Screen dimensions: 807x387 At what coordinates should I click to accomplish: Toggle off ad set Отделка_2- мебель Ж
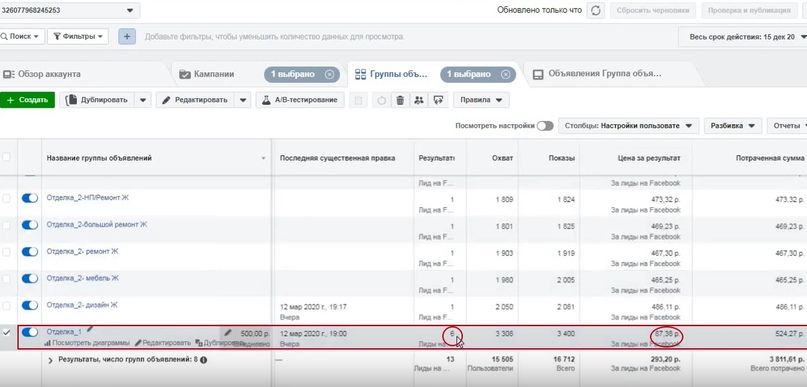pos(30,278)
